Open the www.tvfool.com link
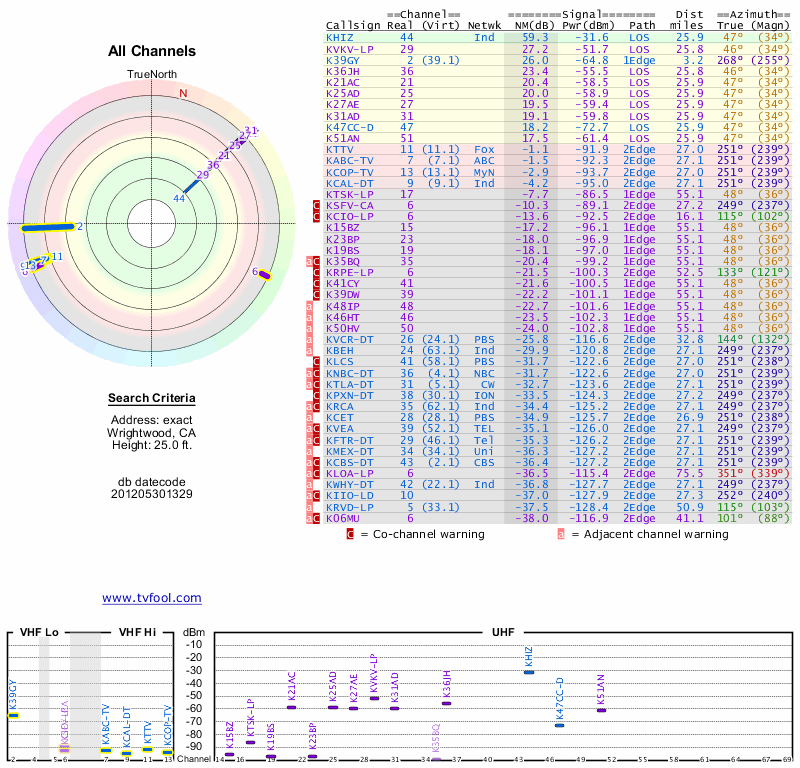The height and width of the screenshot is (768, 800). (x=151, y=598)
